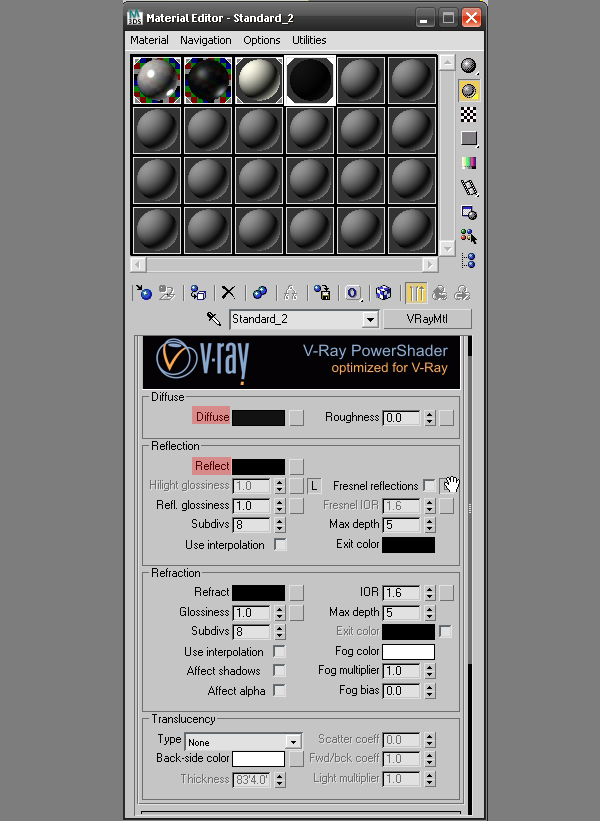The image size is (600, 821).
Task: Toggle the L lock button for glossiness
Action: pos(314,486)
